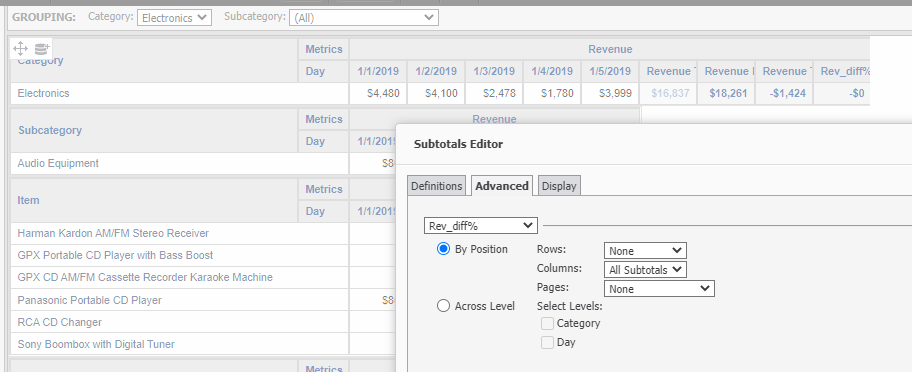
Task: Click the $1,780 revenue cell
Action: tap(552, 94)
